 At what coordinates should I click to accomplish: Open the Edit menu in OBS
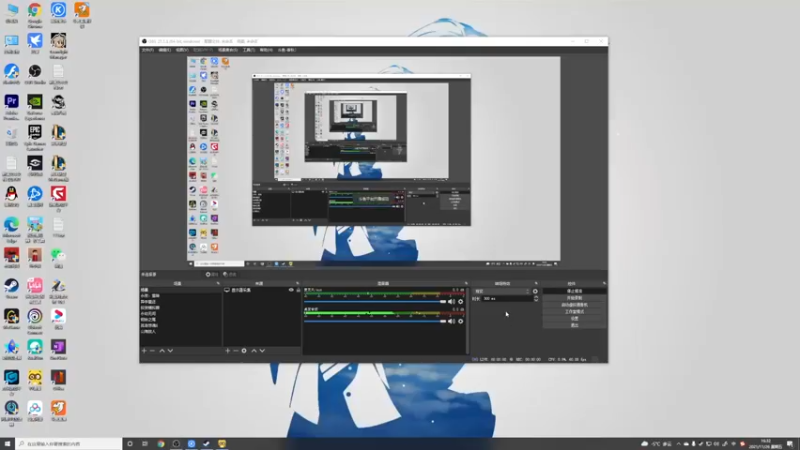tap(164, 50)
